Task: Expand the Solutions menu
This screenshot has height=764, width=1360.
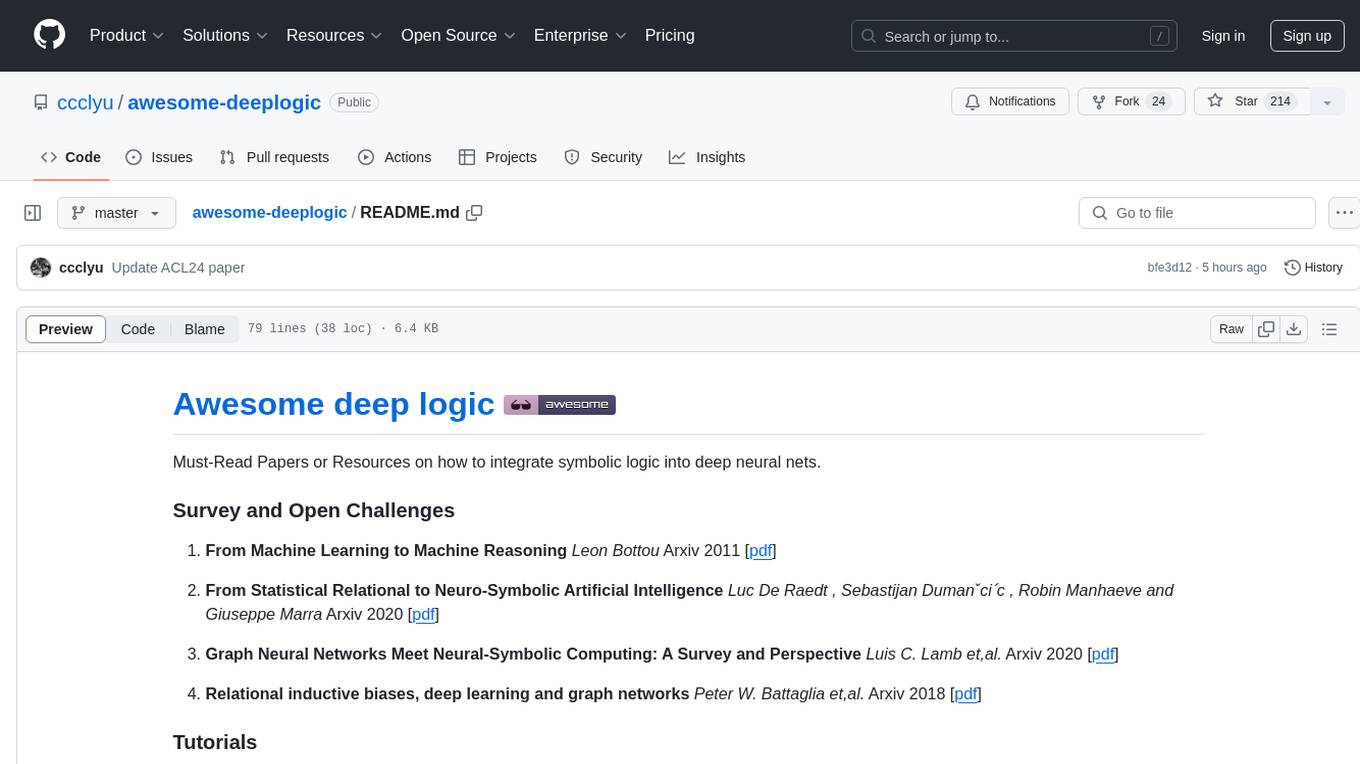Action: coord(225,35)
